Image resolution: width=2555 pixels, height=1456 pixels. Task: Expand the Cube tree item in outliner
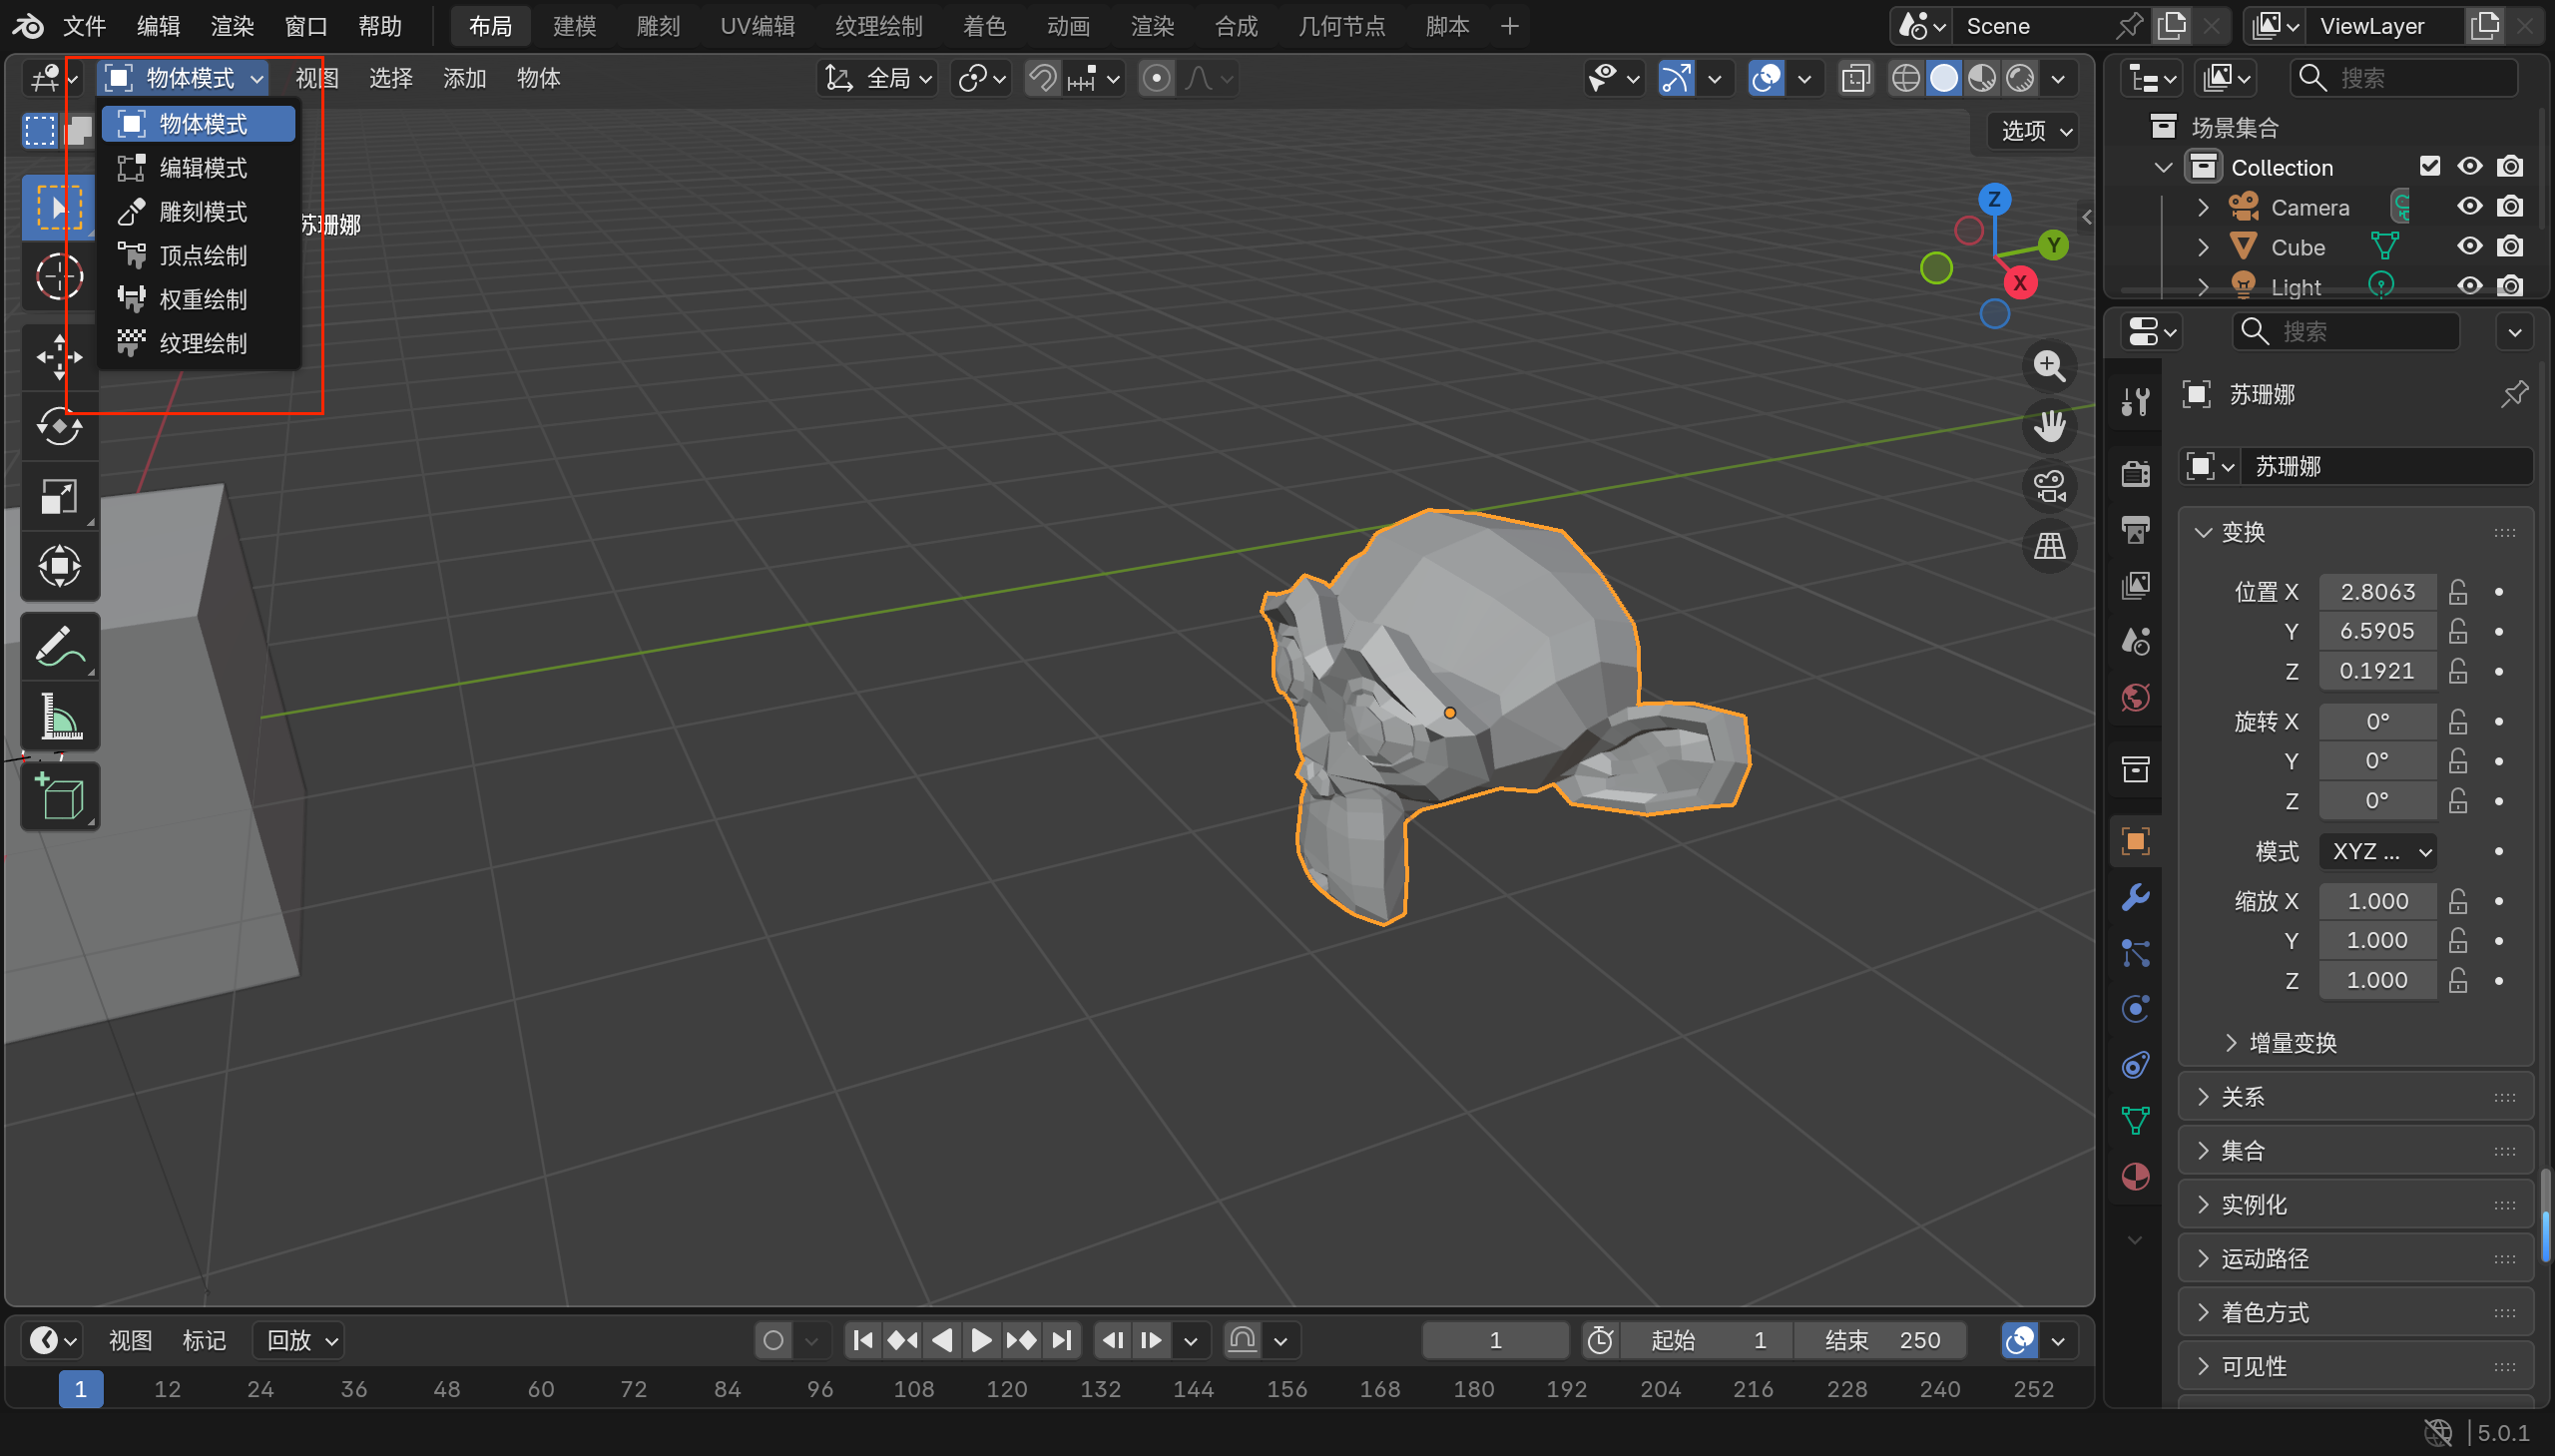2203,247
